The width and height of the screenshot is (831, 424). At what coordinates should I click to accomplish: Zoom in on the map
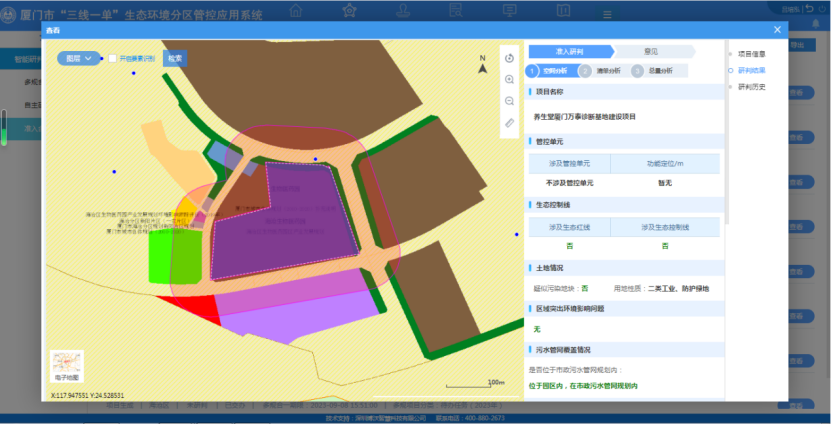[x=509, y=80]
